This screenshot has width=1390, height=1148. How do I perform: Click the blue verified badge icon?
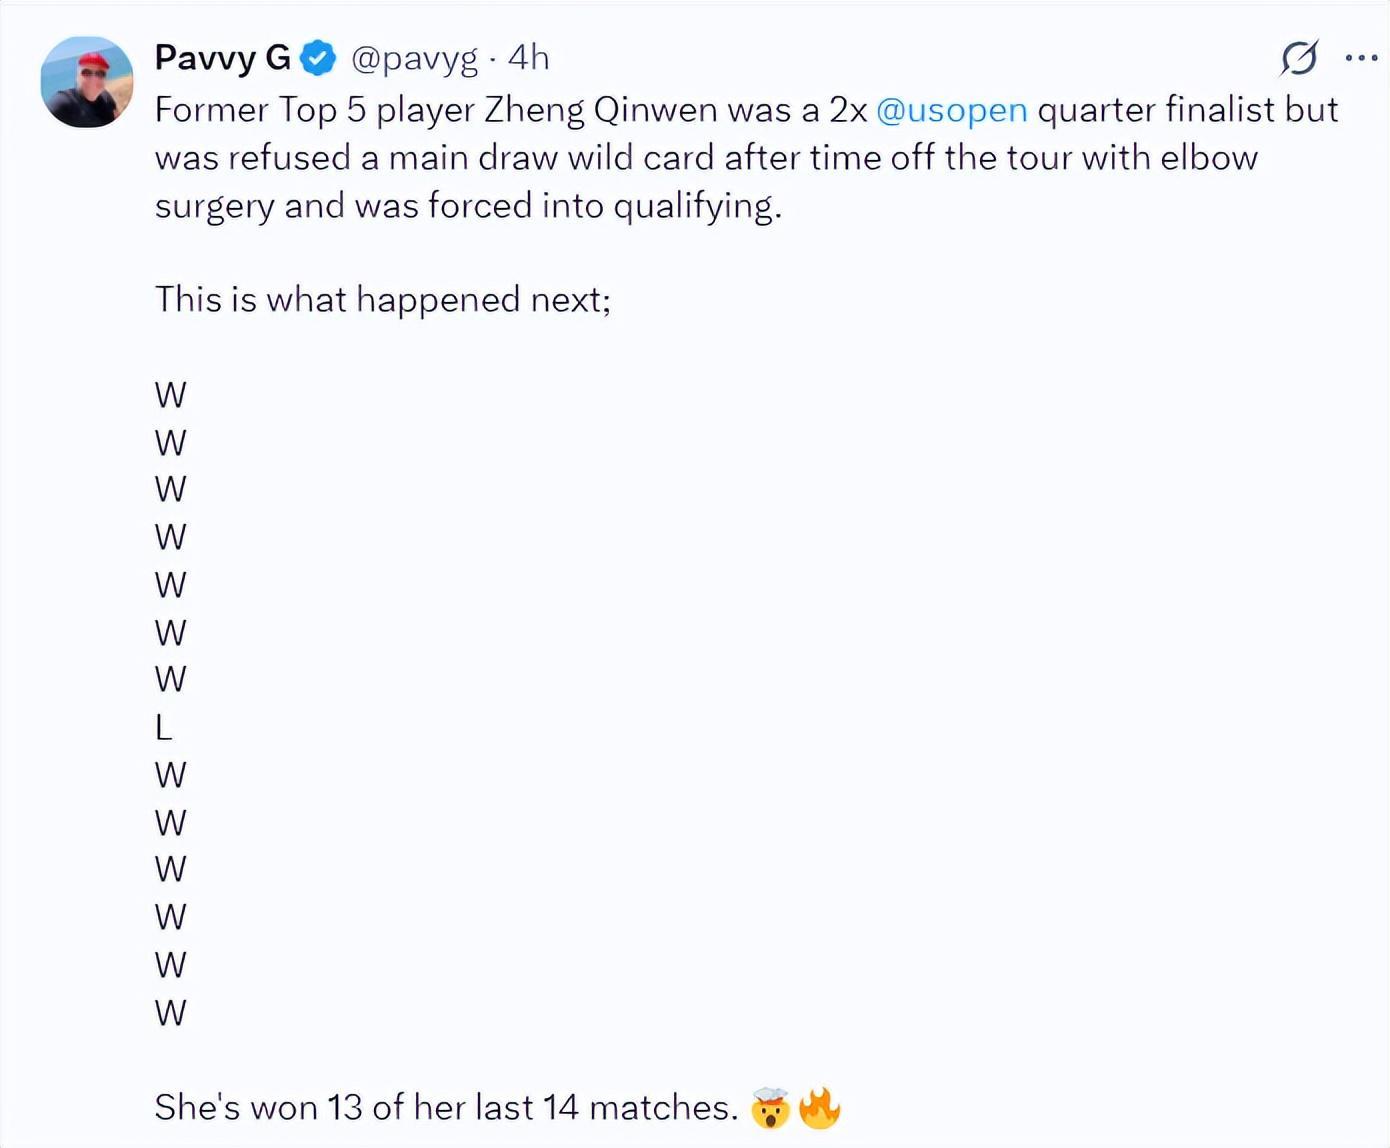(x=318, y=58)
